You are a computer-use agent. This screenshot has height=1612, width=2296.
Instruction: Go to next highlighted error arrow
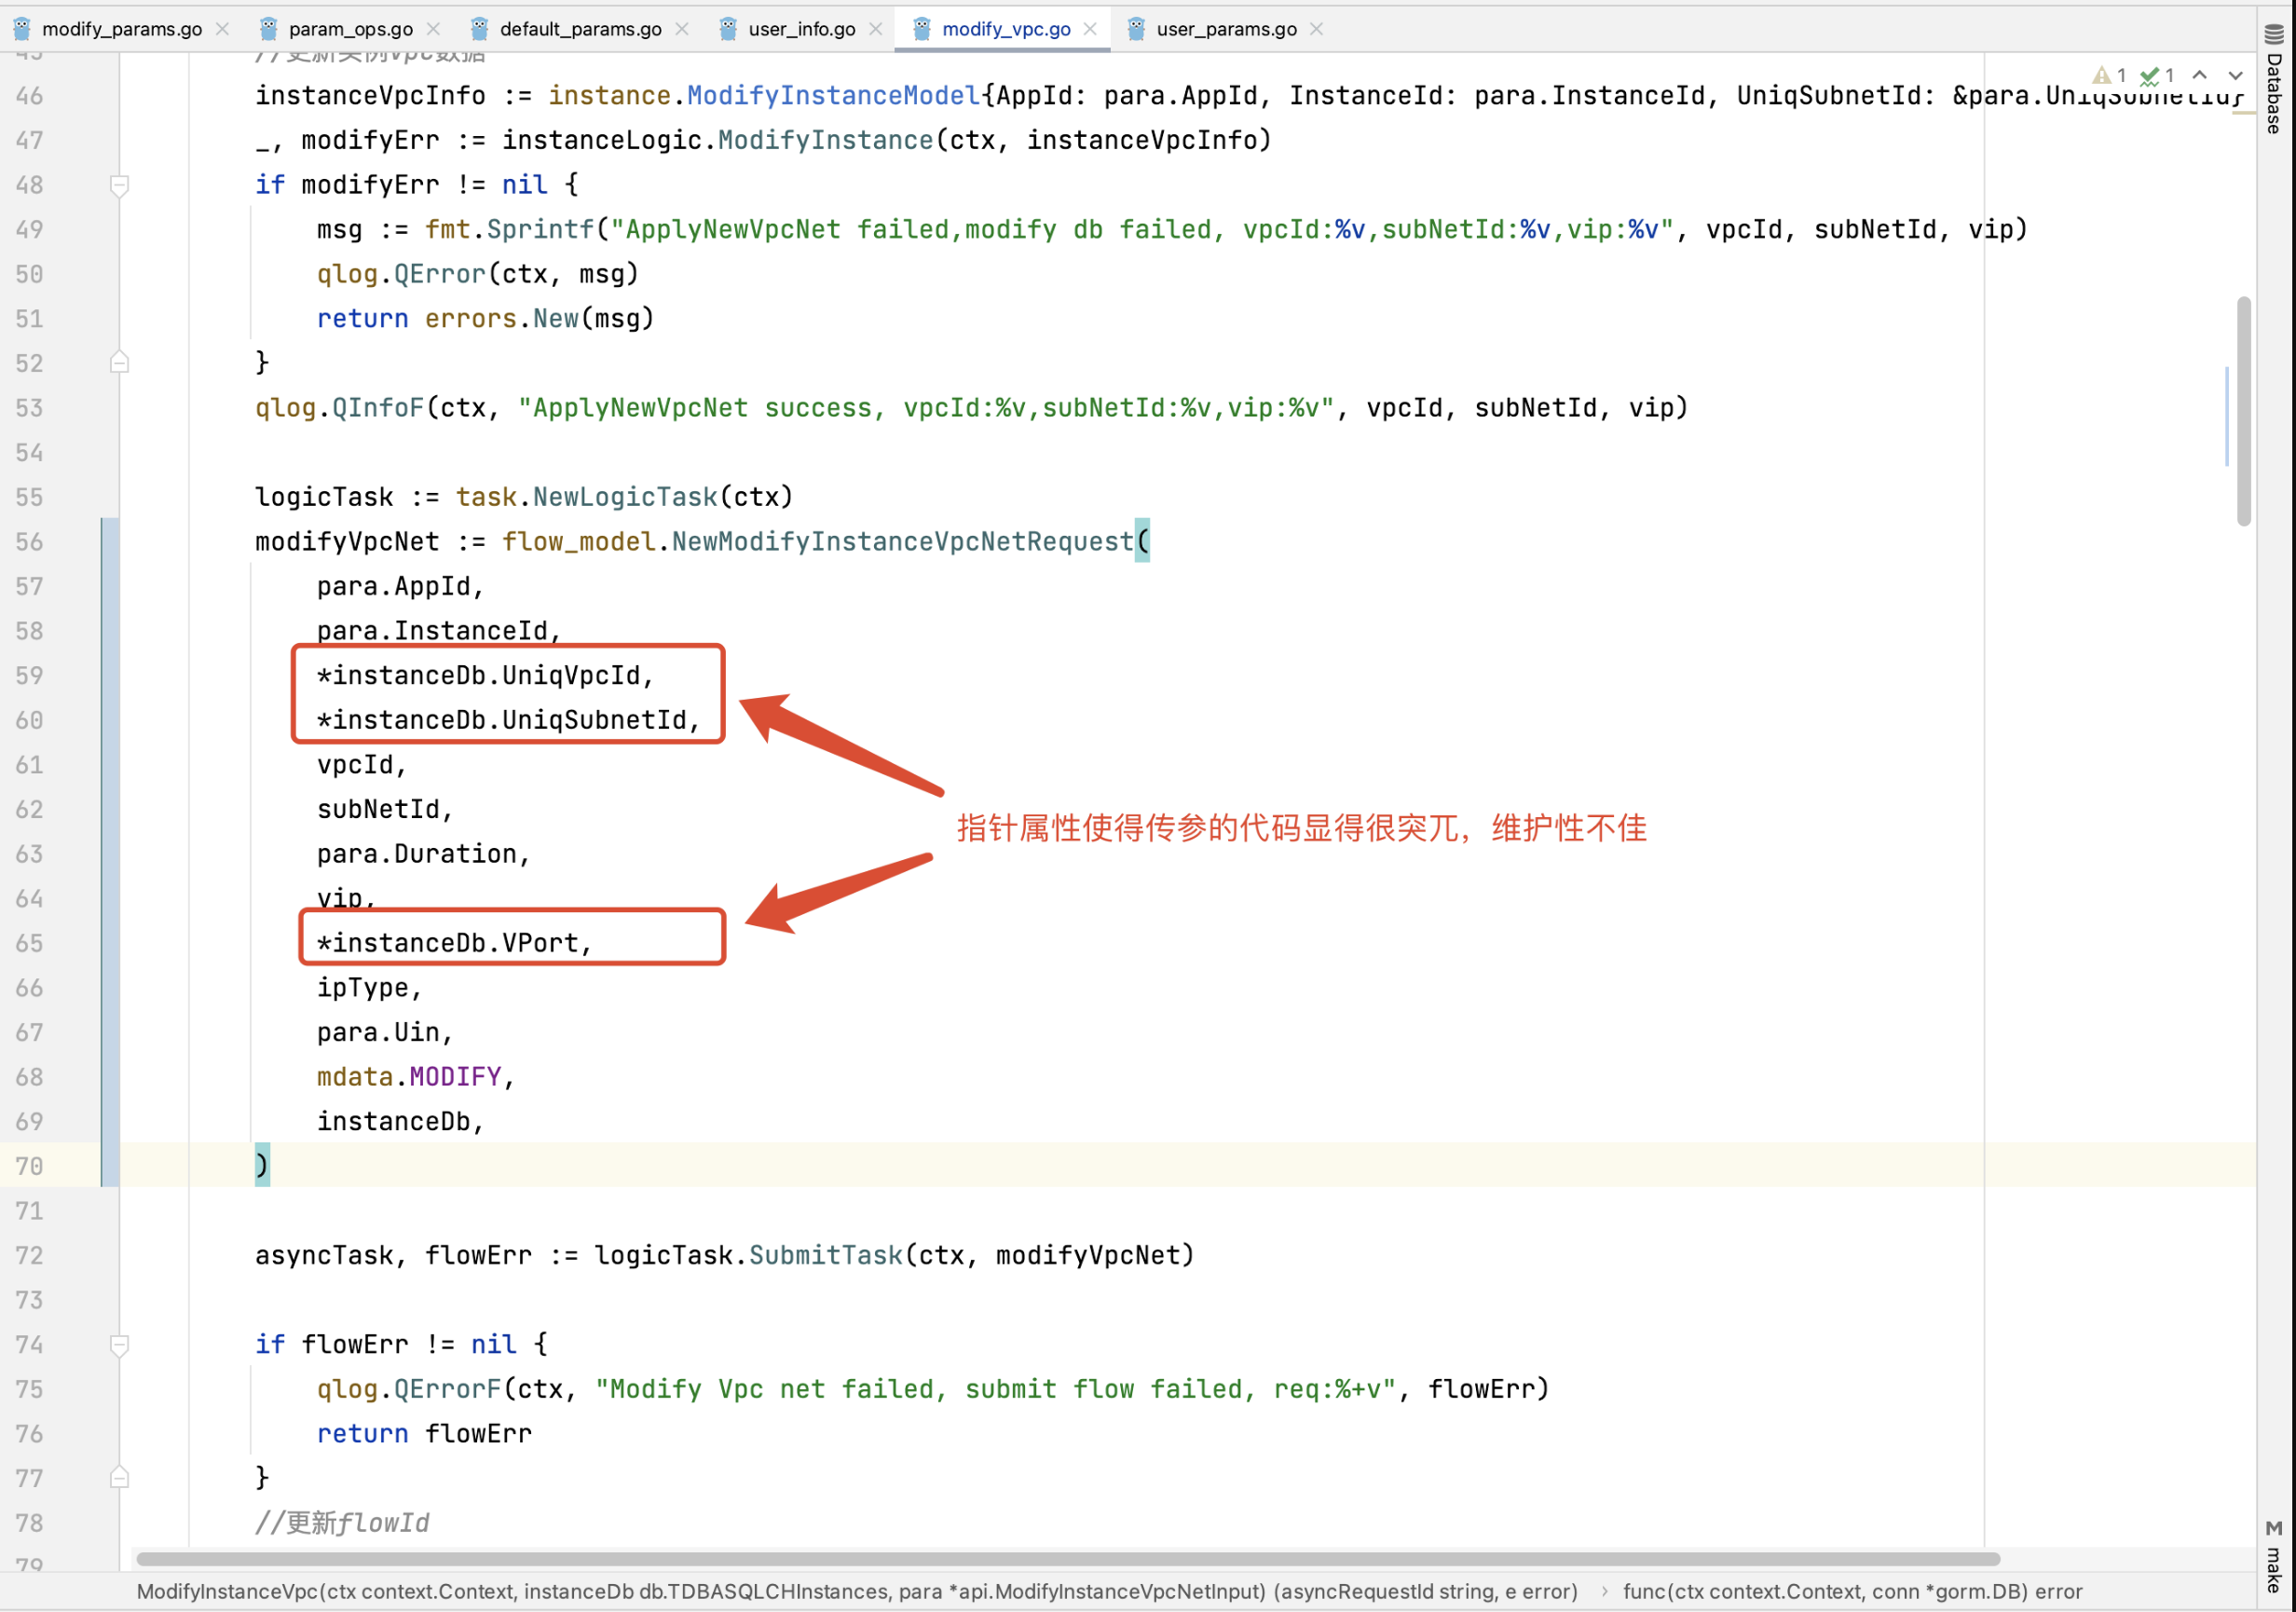point(2235,76)
